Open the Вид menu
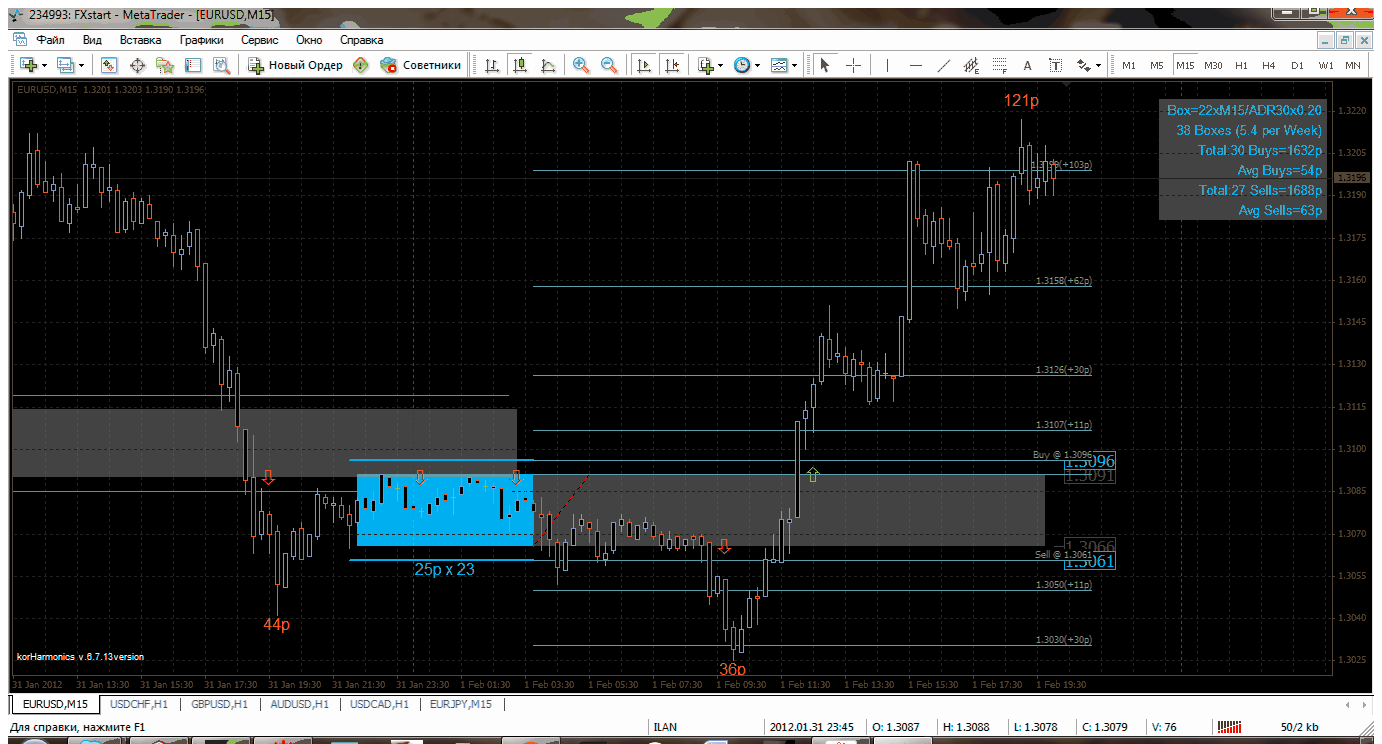 93,40
